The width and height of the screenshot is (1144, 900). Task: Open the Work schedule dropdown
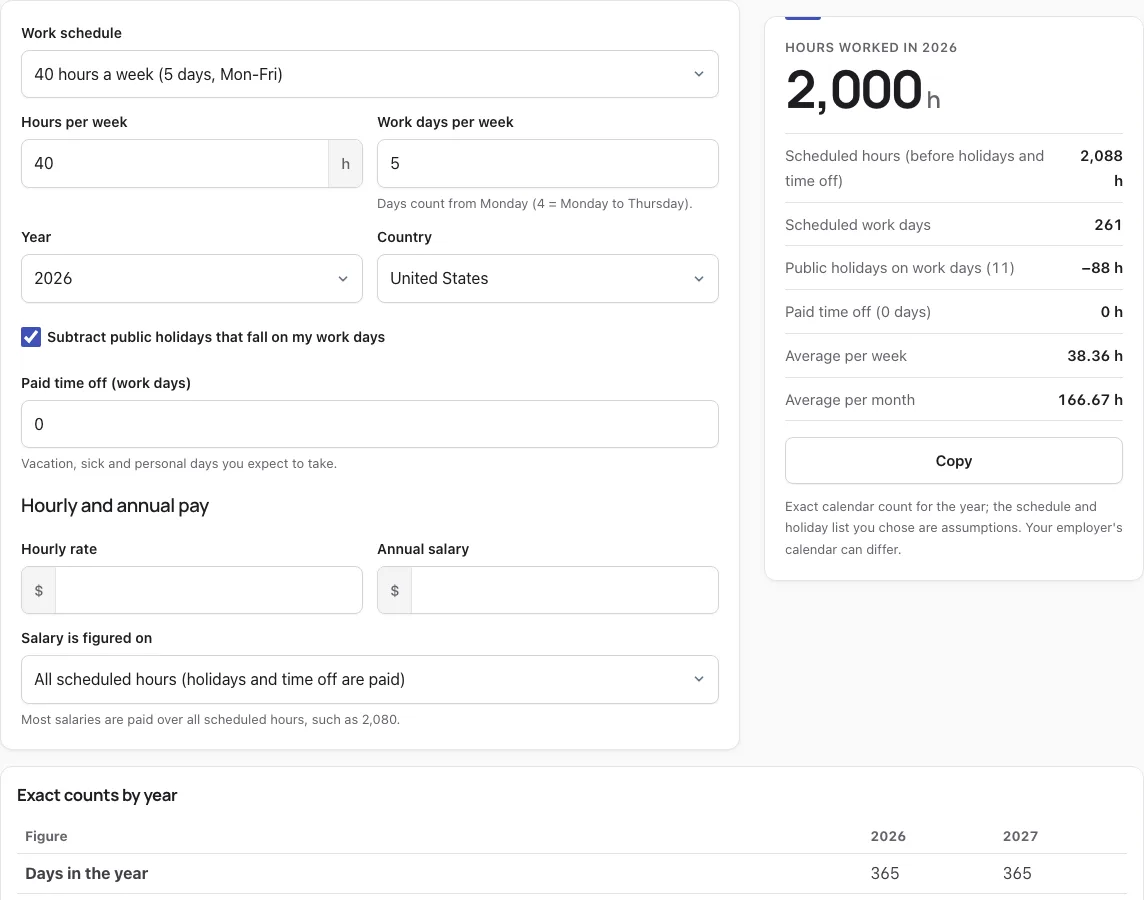coord(369,74)
